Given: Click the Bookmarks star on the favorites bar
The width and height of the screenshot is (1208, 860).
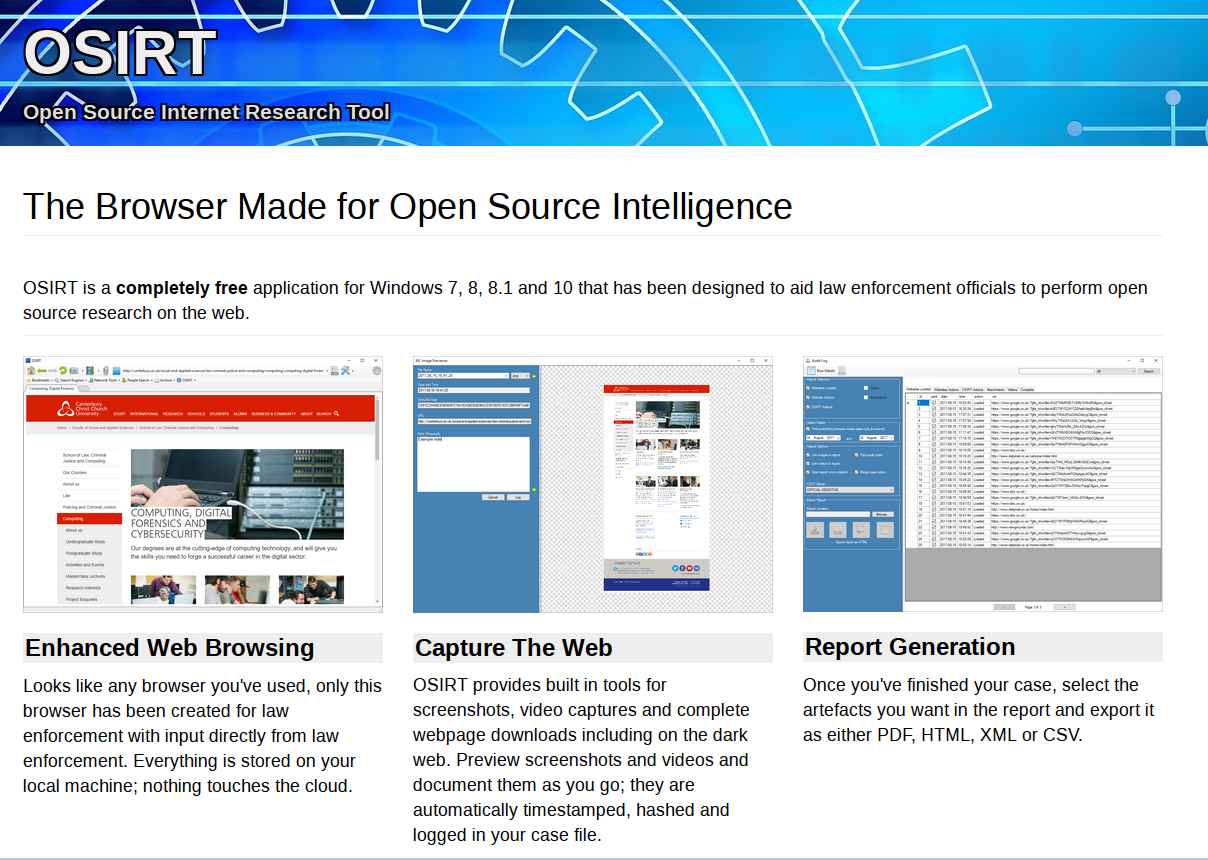Looking at the screenshot, I should tap(29, 379).
